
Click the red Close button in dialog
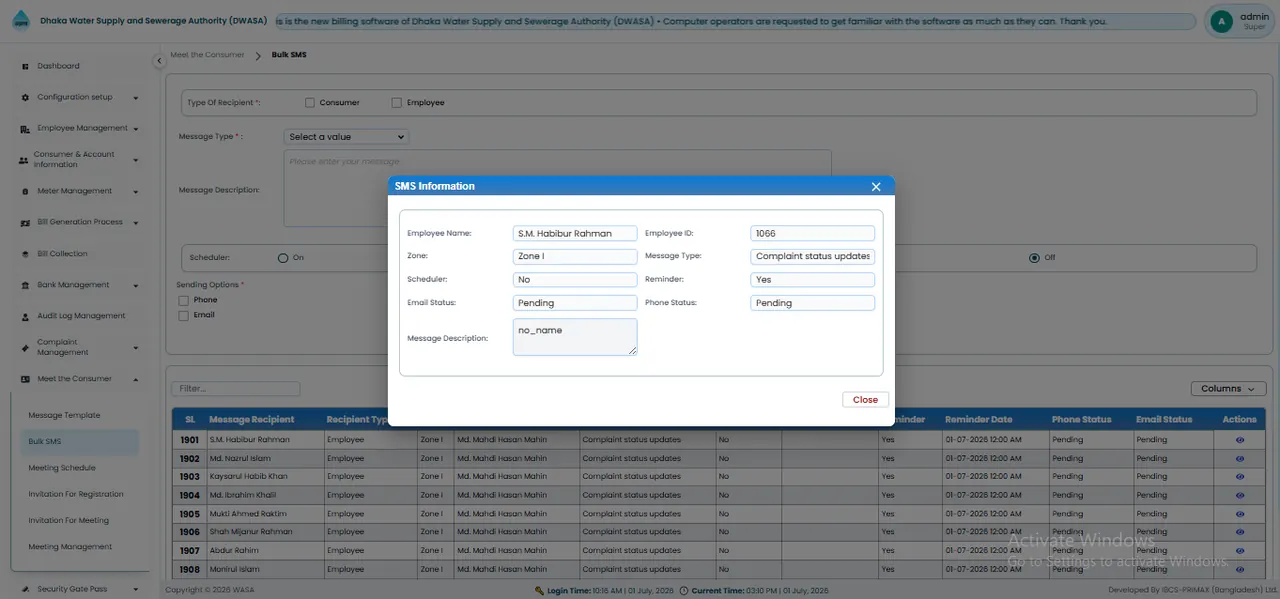[x=865, y=399]
